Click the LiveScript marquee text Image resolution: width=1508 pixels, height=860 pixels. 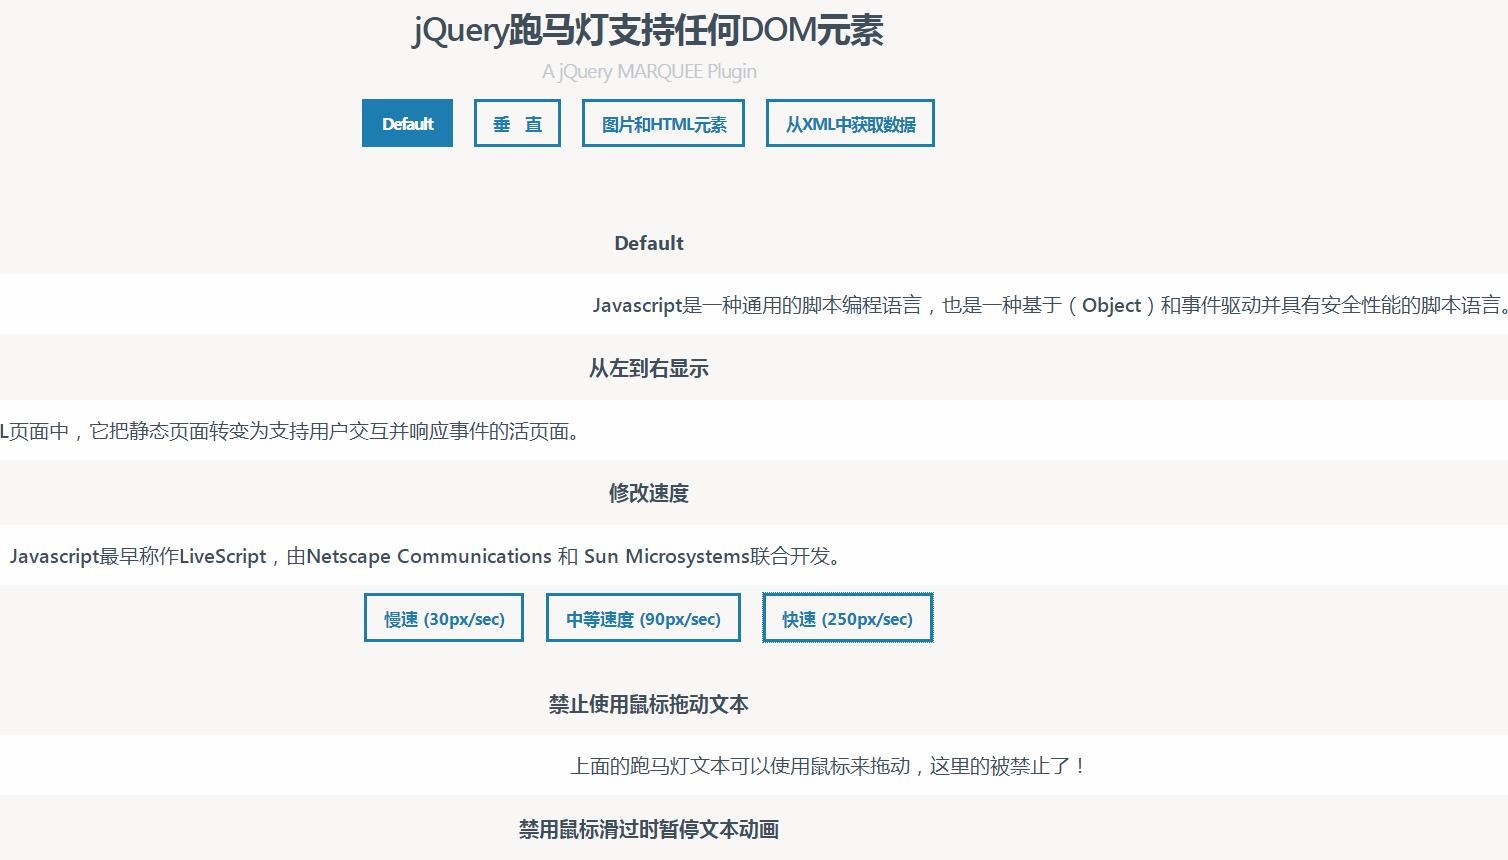(x=425, y=556)
